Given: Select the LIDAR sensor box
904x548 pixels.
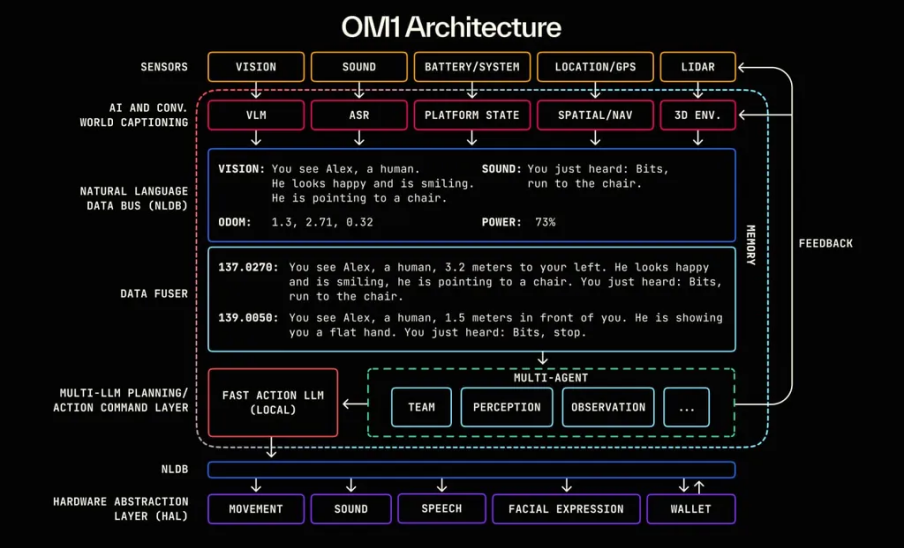Looking at the screenshot, I should [x=697, y=67].
